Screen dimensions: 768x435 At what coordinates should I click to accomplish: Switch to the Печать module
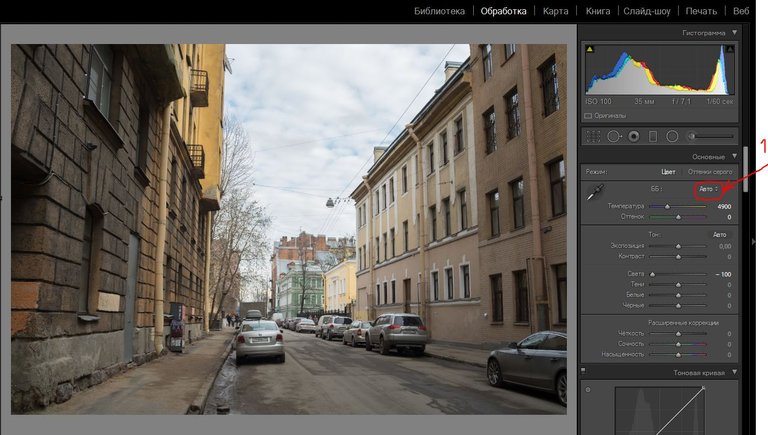(x=701, y=11)
